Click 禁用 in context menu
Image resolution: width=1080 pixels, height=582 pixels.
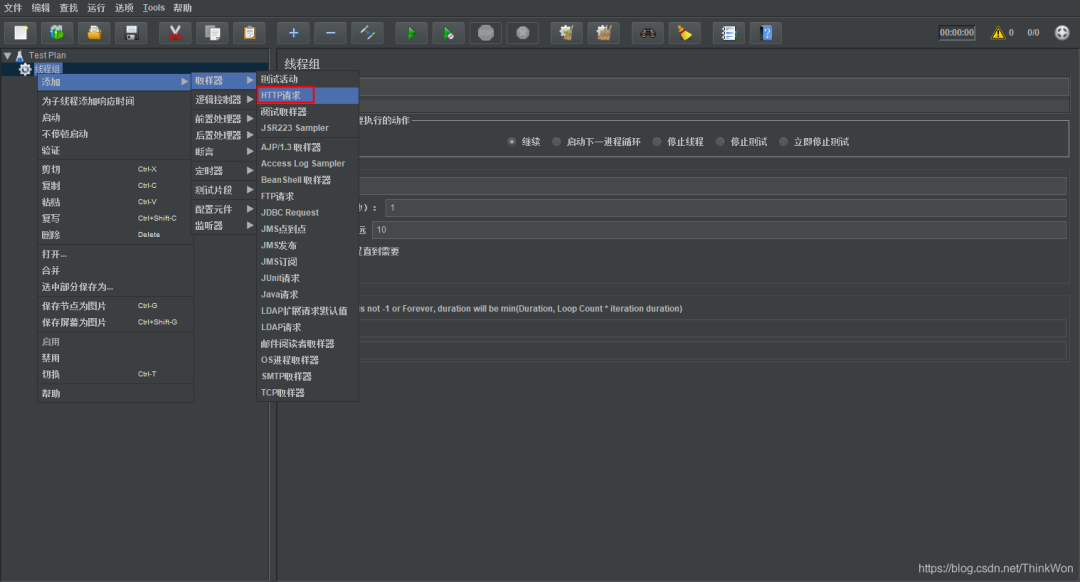pyautogui.click(x=115, y=358)
